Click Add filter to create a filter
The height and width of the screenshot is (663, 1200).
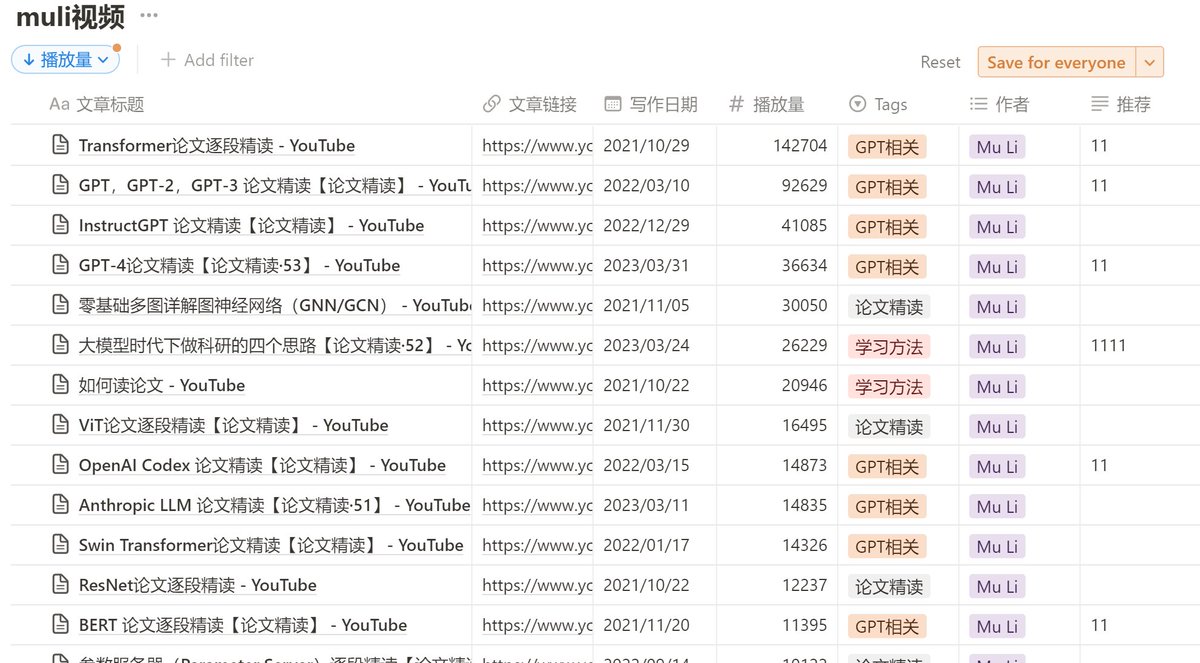click(x=207, y=61)
